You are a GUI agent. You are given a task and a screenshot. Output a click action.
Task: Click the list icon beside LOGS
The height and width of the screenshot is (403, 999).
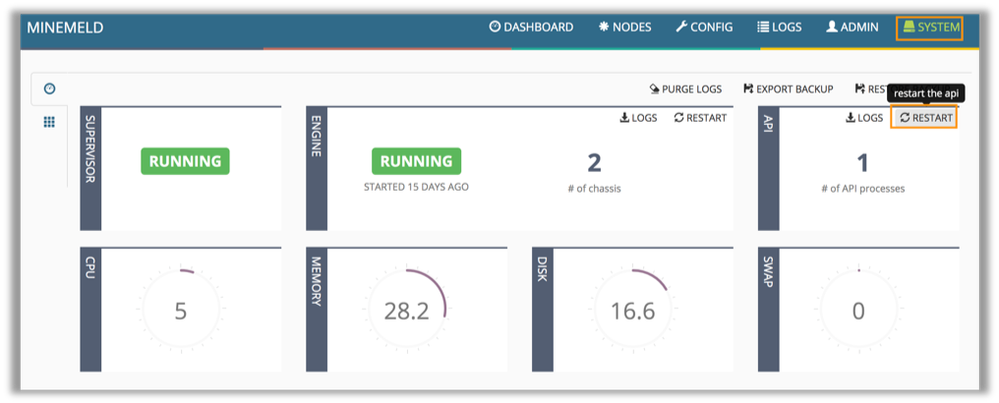click(763, 27)
